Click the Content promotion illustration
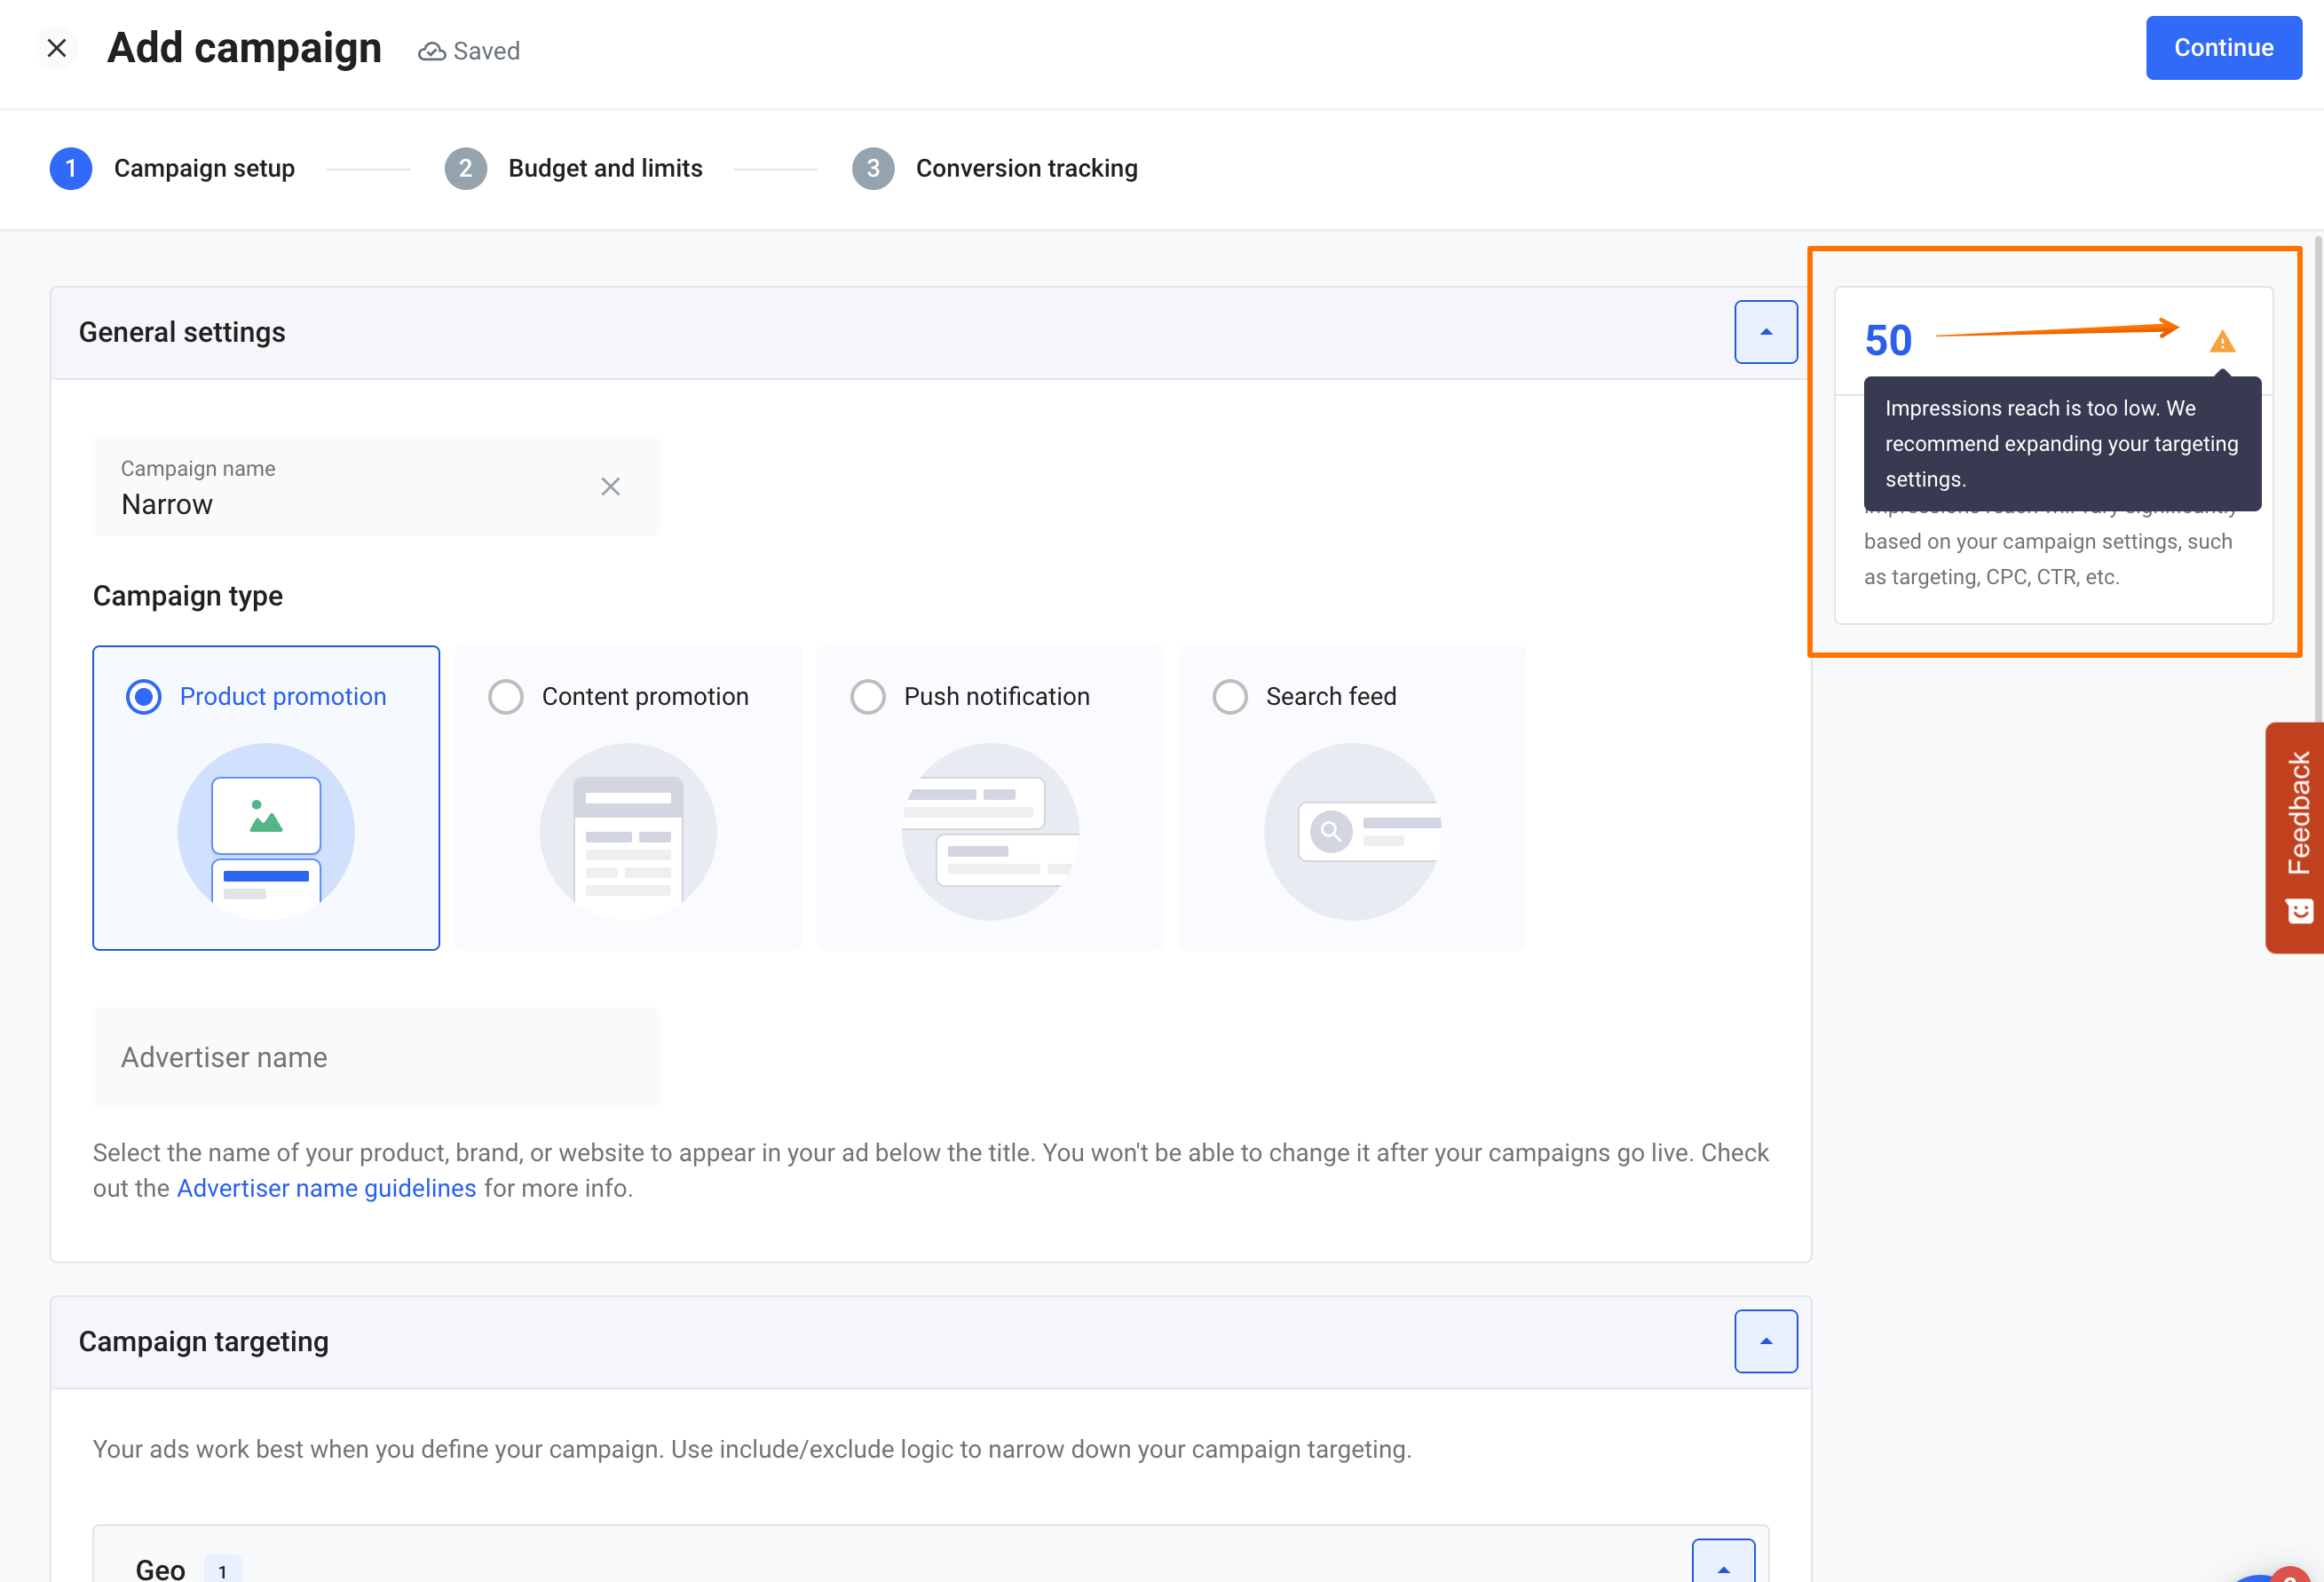The height and width of the screenshot is (1582, 2324). (628, 831)
